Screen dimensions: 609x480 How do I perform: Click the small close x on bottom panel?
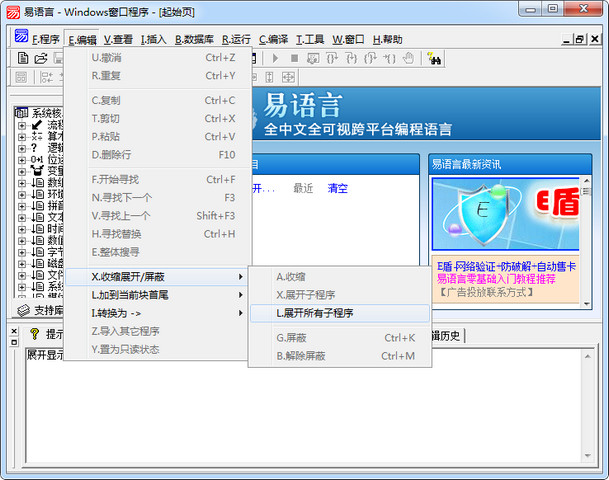[x=14, y=331]
